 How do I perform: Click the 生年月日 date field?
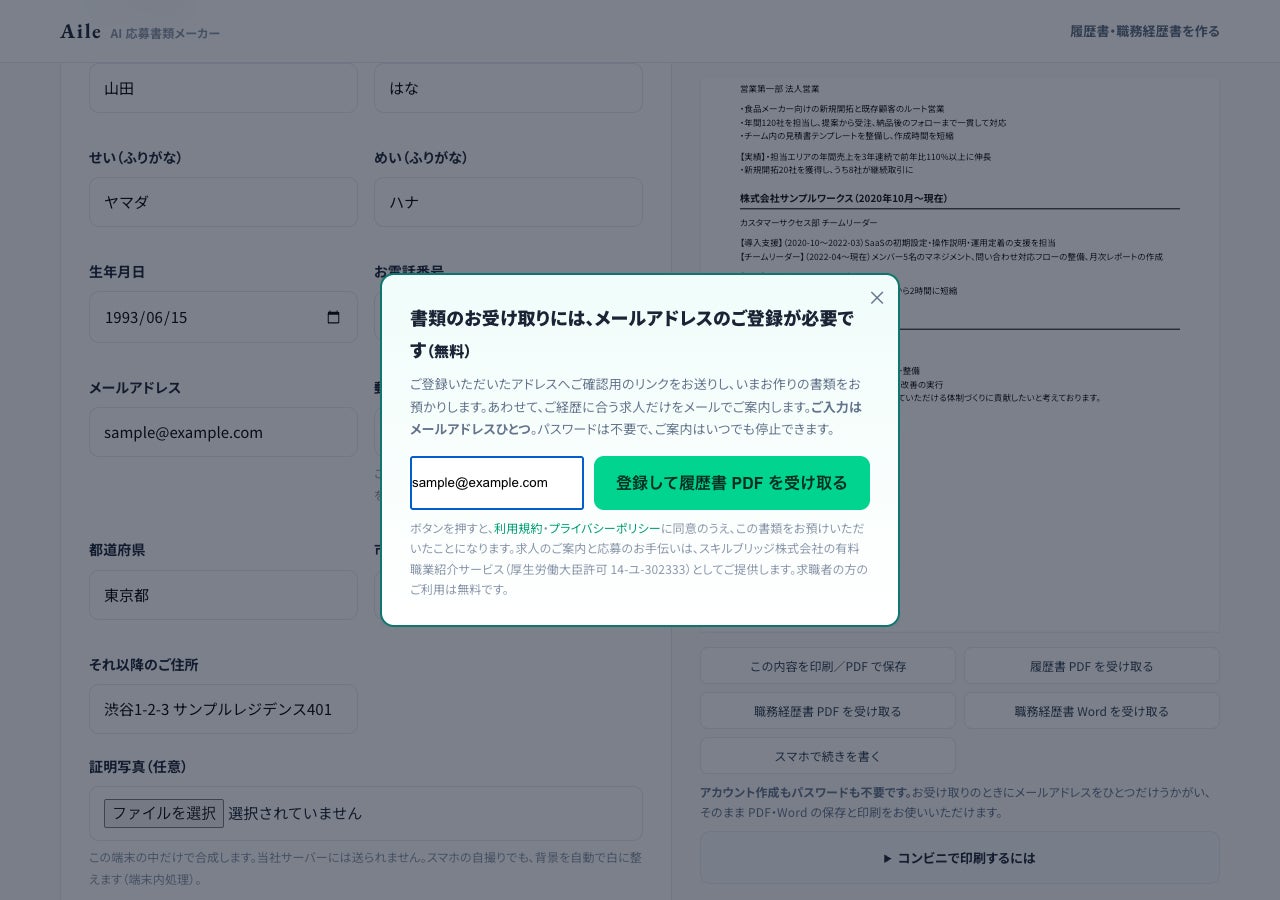coord(223,317)
